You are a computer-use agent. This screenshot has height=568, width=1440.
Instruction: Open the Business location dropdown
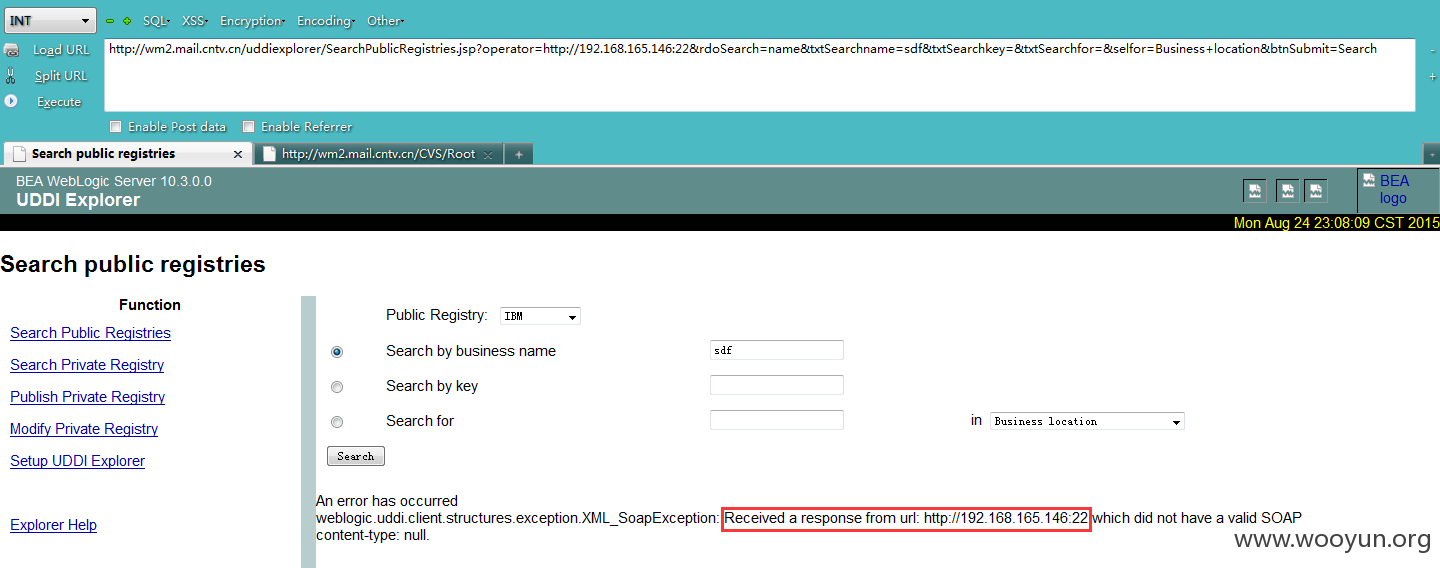1087,421
